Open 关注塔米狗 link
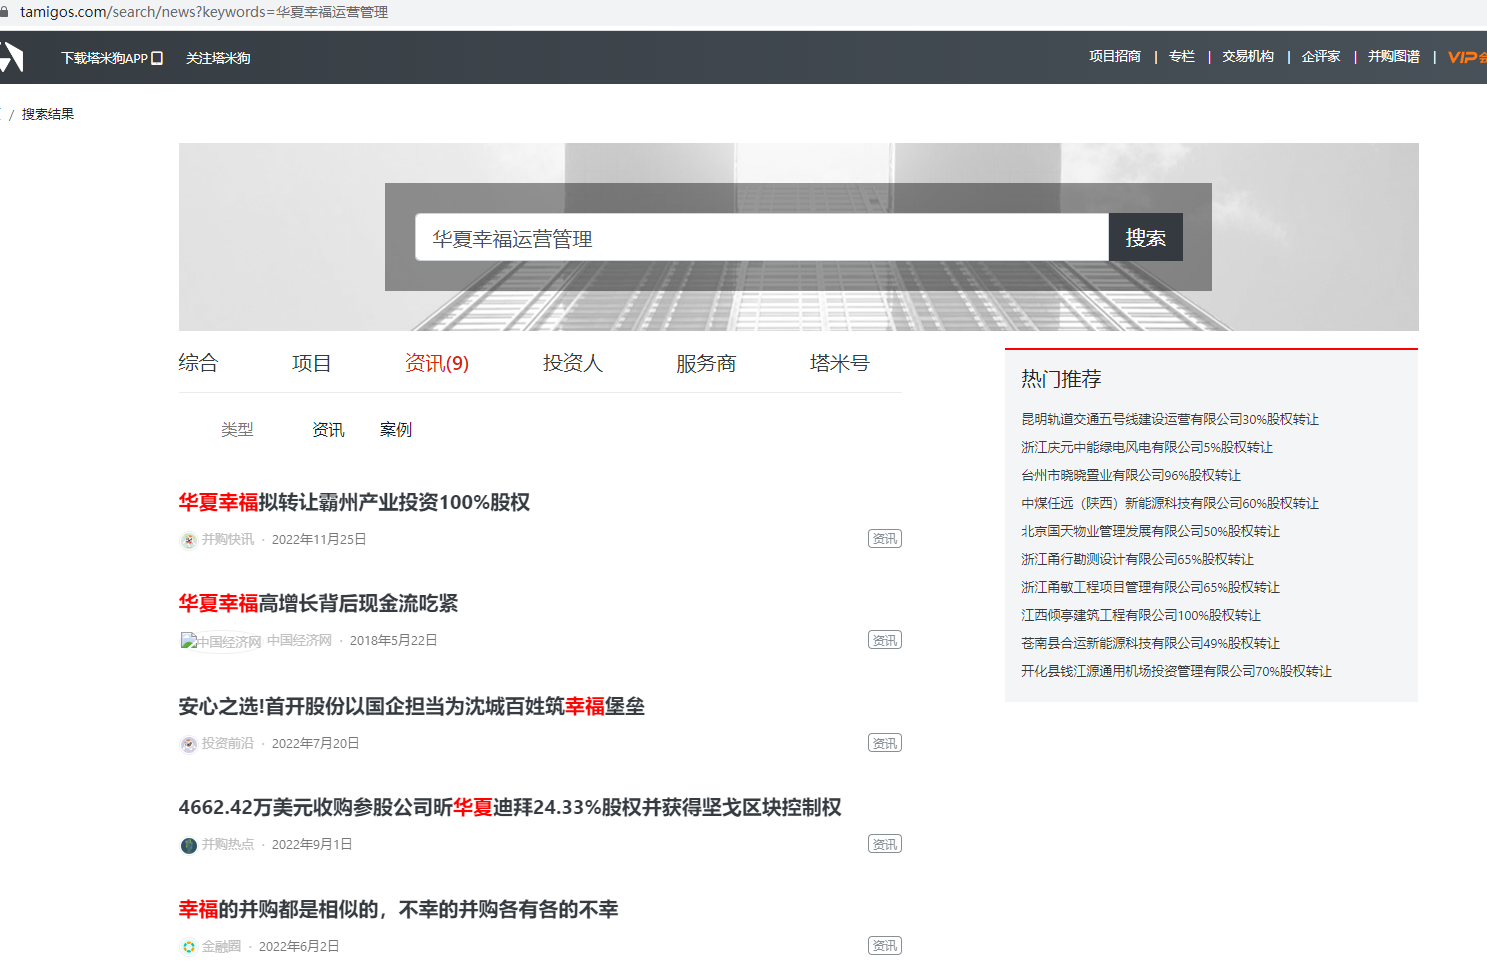The image size is (1487, 971). tap(218, 58)
